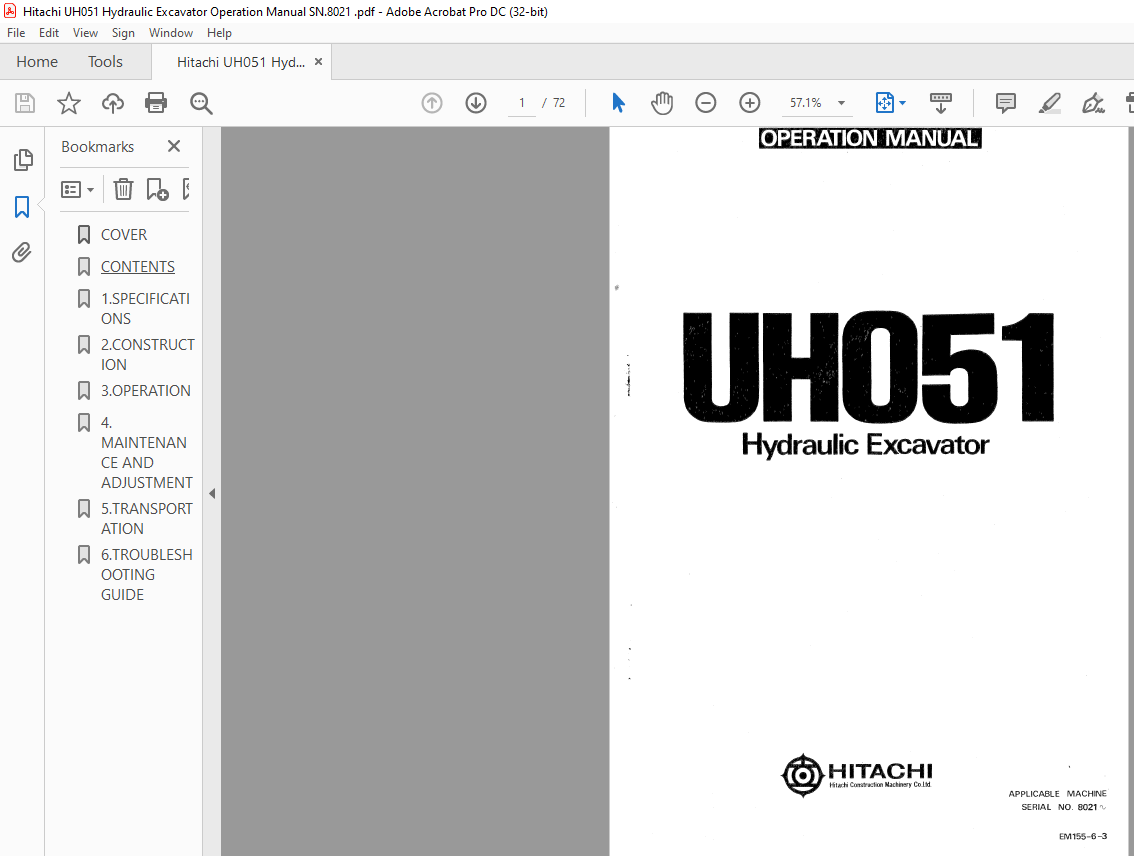1134x856 pixels.
Task: Add a new bookmark icon
Action: [x=157, y=189]
